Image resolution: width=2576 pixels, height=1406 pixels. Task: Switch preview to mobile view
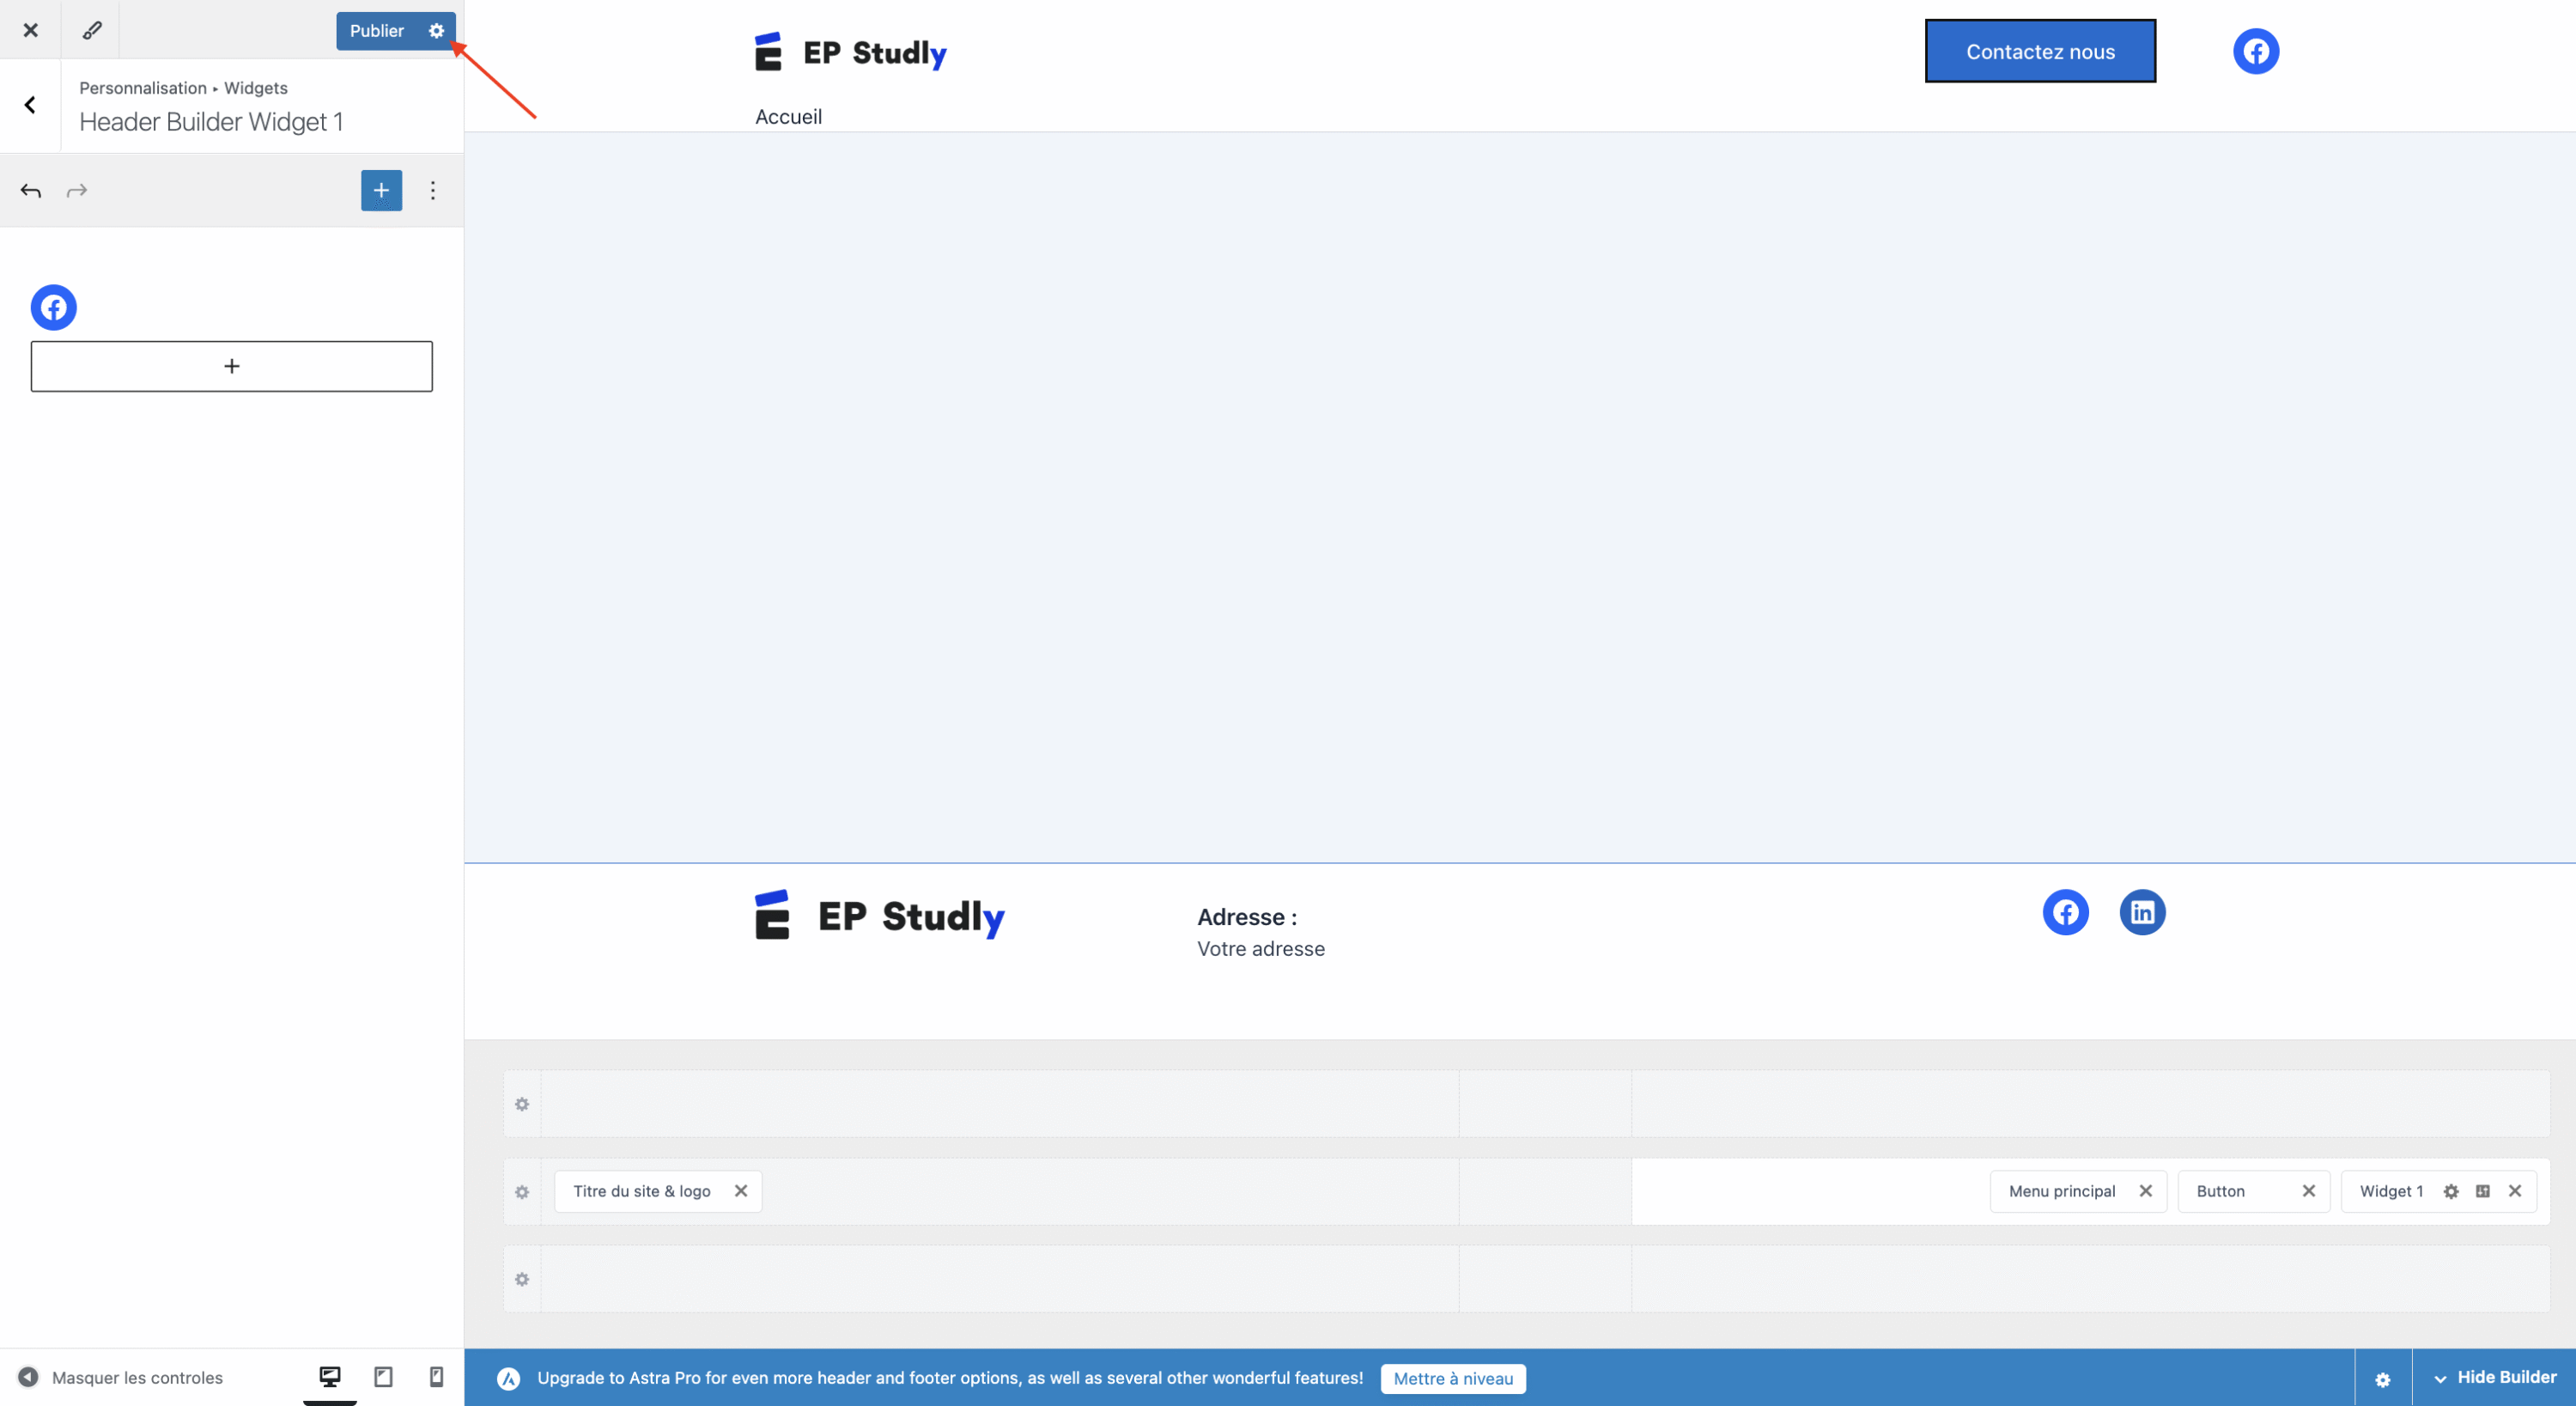435,1377
